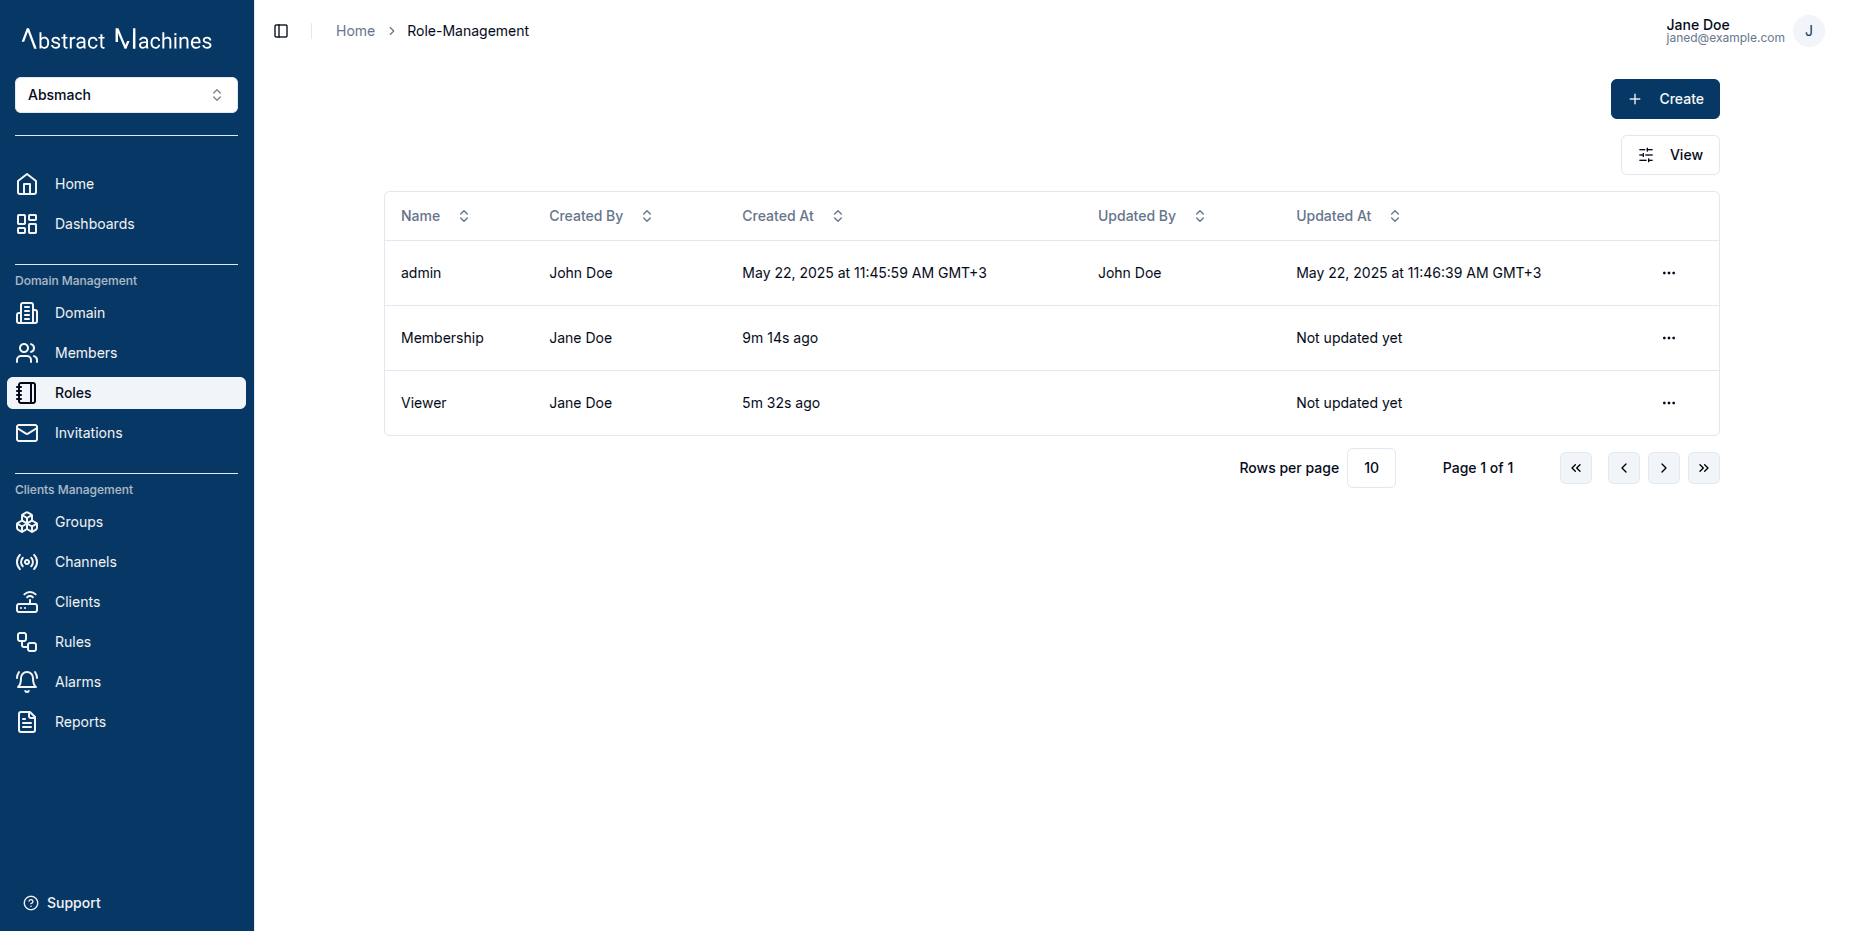
Task: Click the Home house icon in sidebar
Action: pyautogui.click(x=27, y=184)
